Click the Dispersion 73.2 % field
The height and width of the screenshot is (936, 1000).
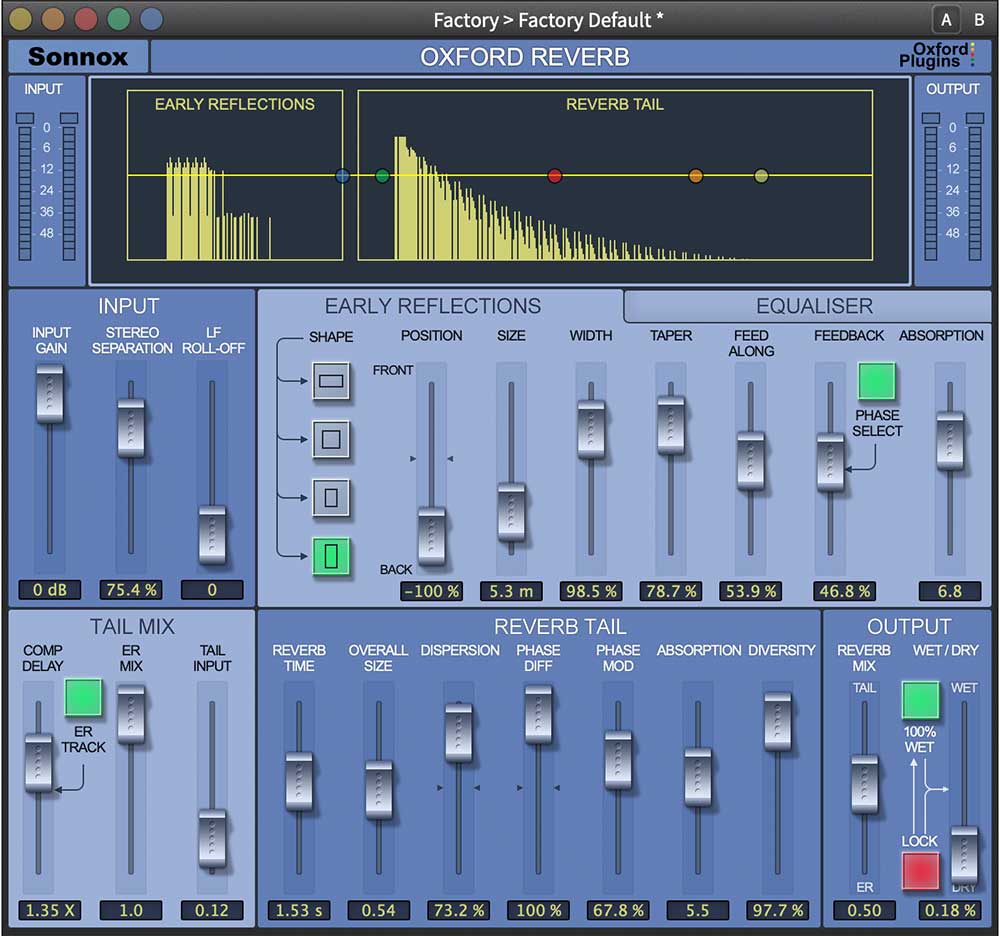(x=459, y=910)
